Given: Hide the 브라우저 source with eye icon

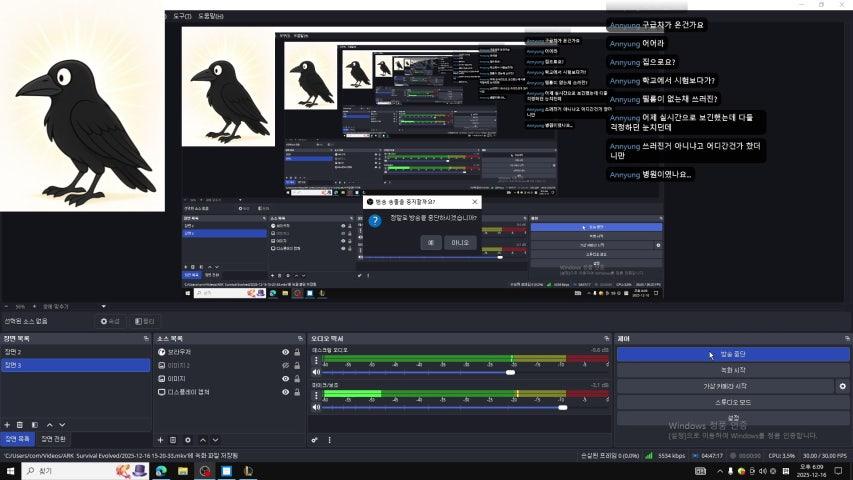Looking at the screenshot, I should click(285, 352).
